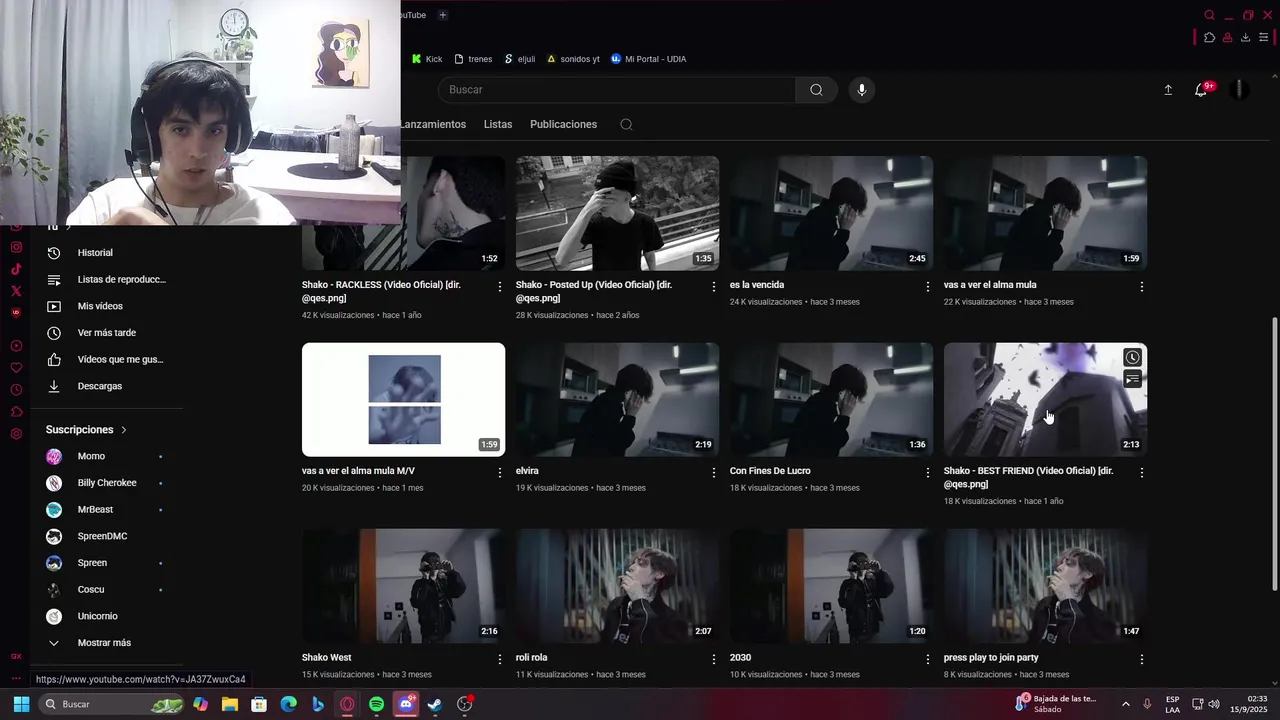Switch to the Listas channel tab
Viewport: 1280px width, 720px height.
(498, 125)
